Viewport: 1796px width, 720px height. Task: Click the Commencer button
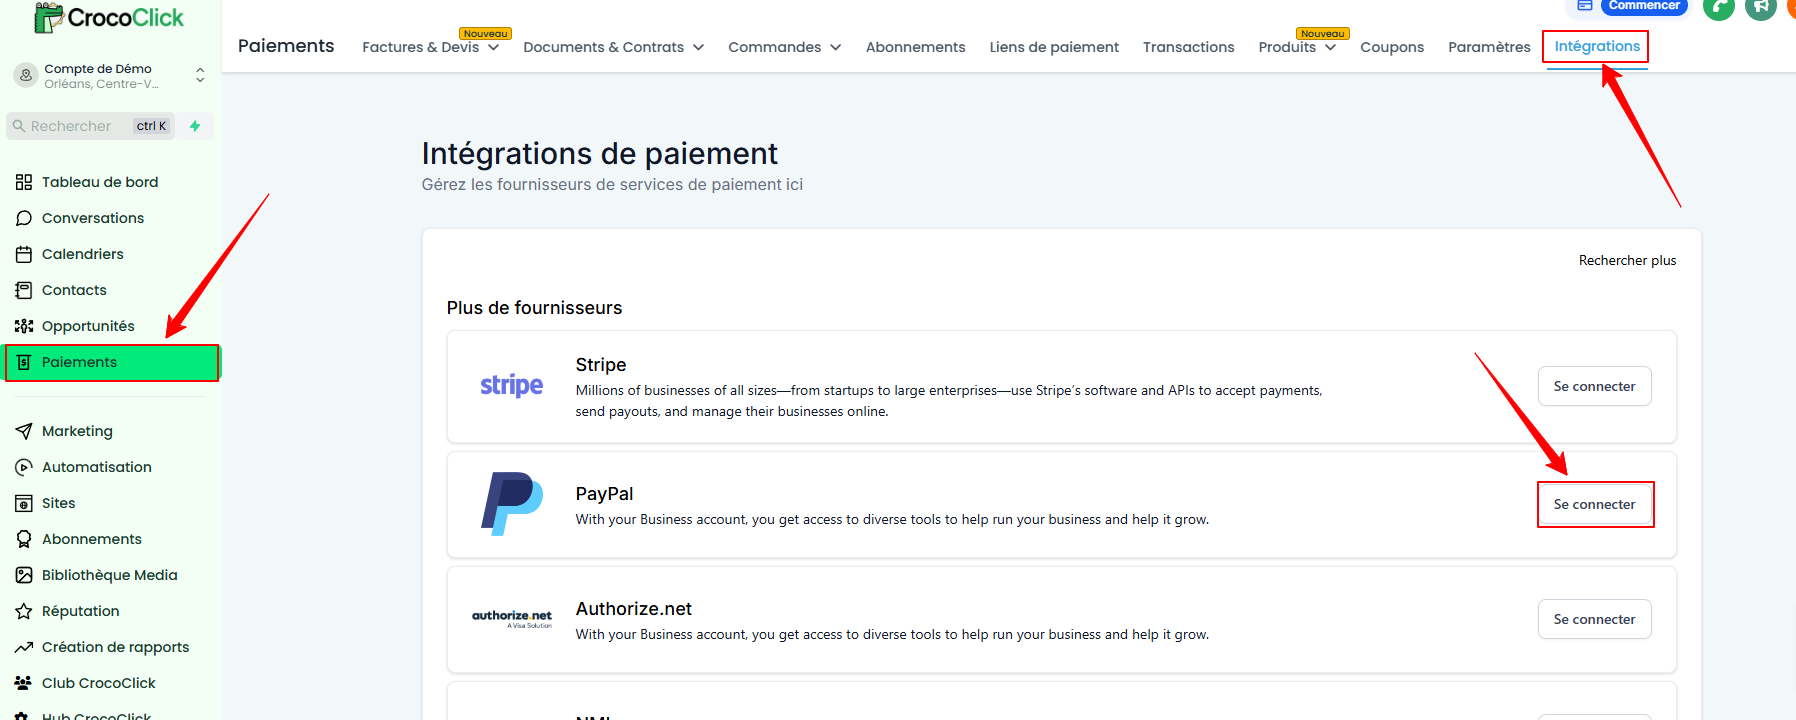tap(1644, 6)
